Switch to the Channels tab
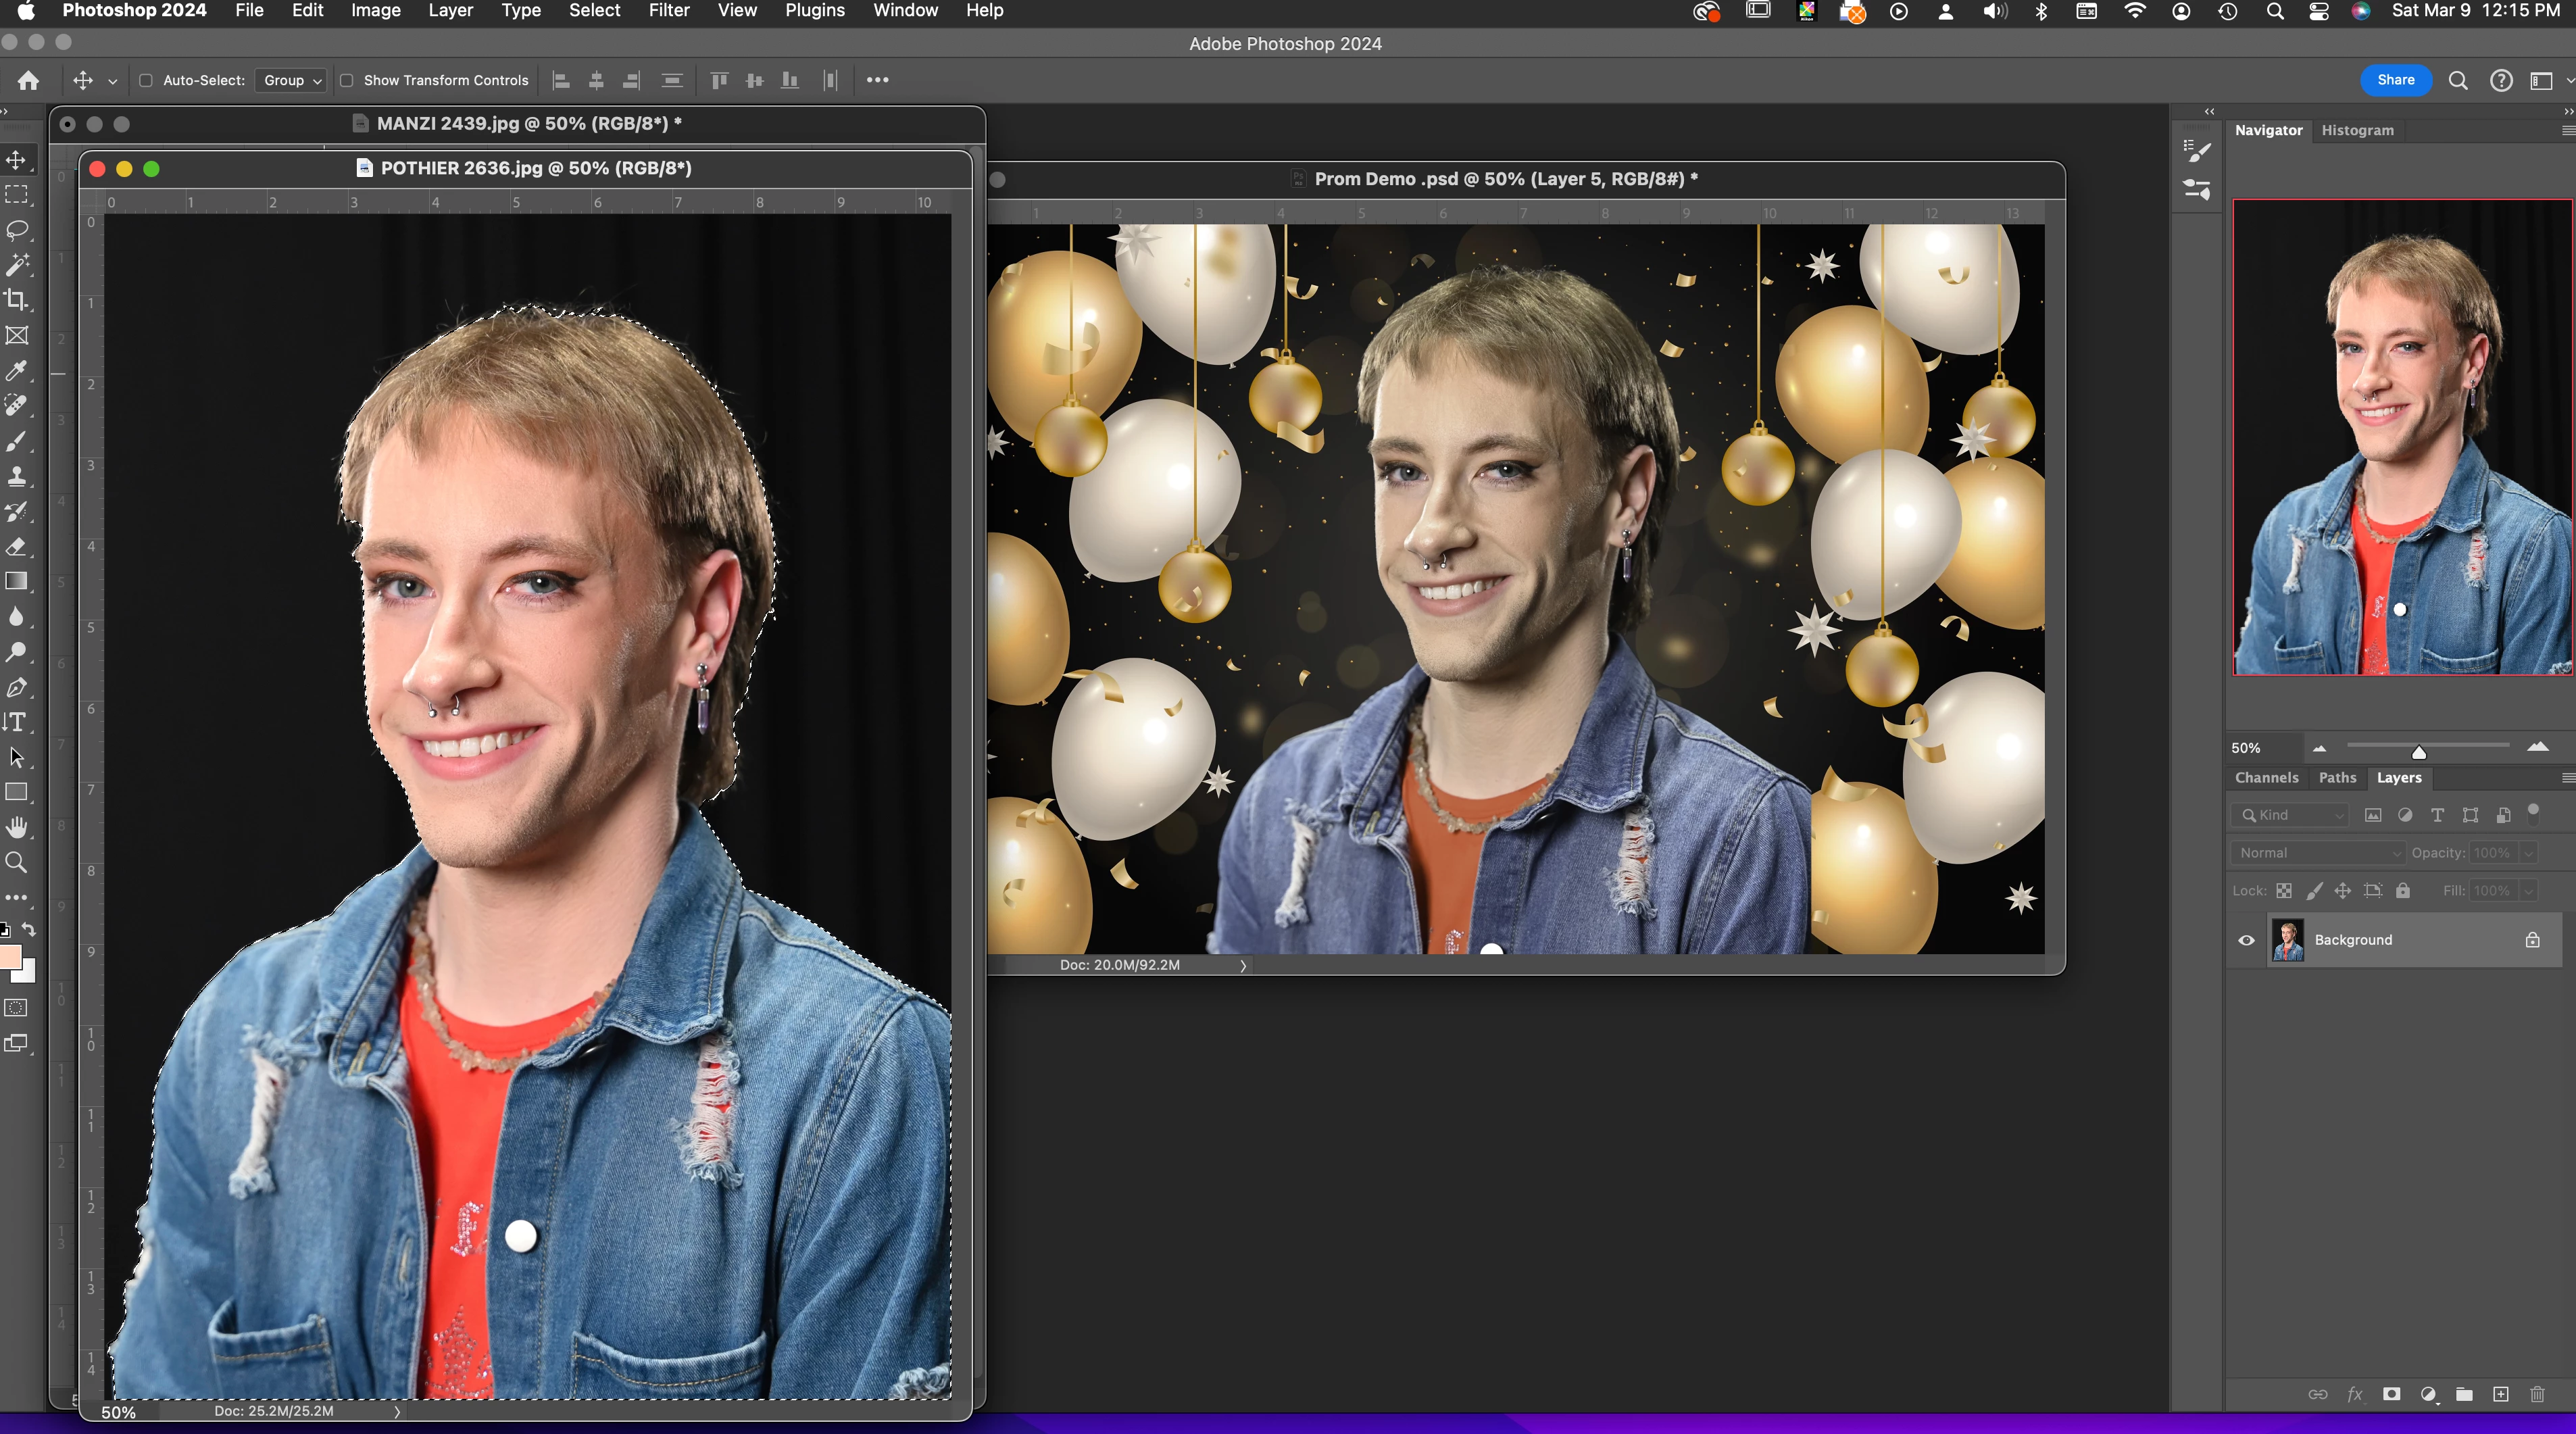 [x=2266, y=778]
